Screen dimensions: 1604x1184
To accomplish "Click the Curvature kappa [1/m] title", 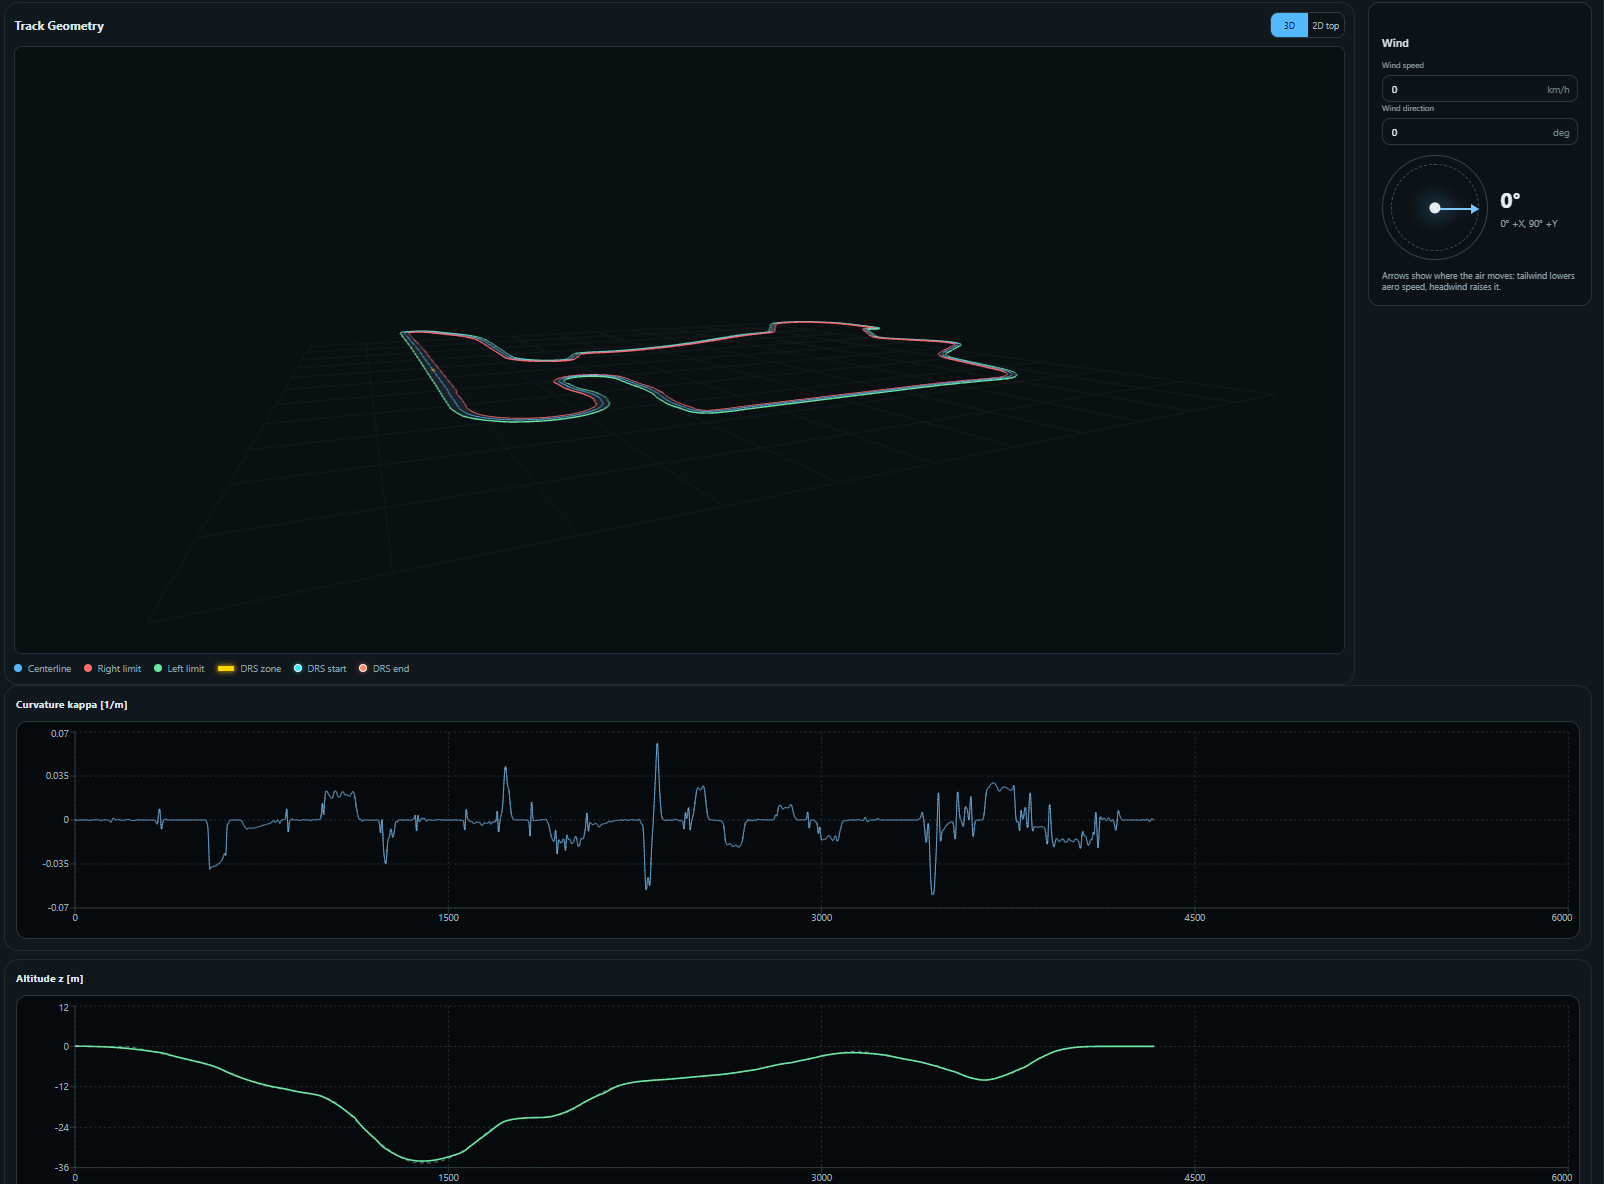I will tap(72, 705).
